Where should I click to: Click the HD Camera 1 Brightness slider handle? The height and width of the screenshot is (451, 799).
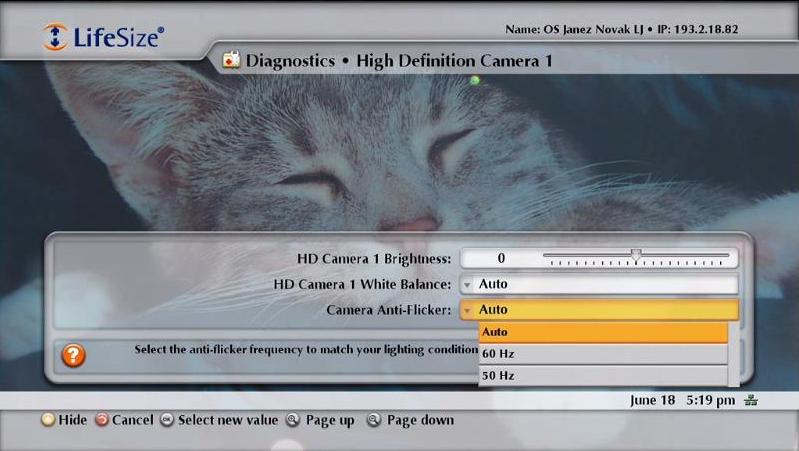pyautogui.click(x=635, y=255)
